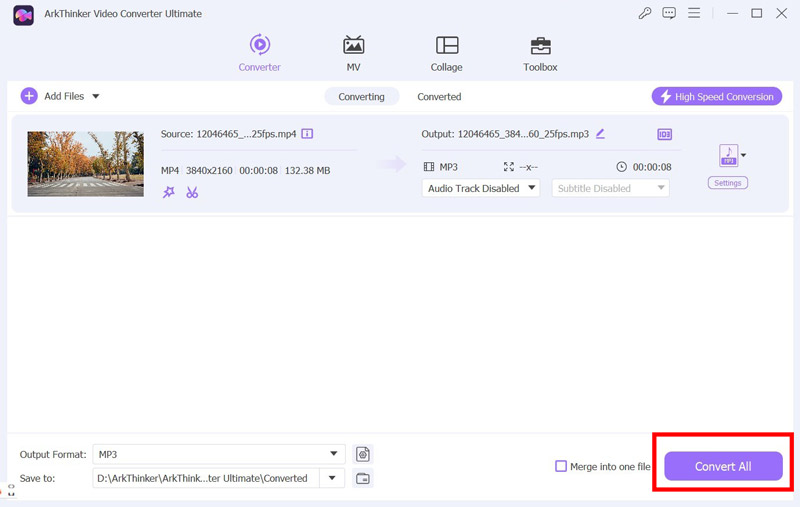Image resolution: width=800 pixels, height=507 pixels.
Task: Switch to the MV tab
Action: point(353,53)
